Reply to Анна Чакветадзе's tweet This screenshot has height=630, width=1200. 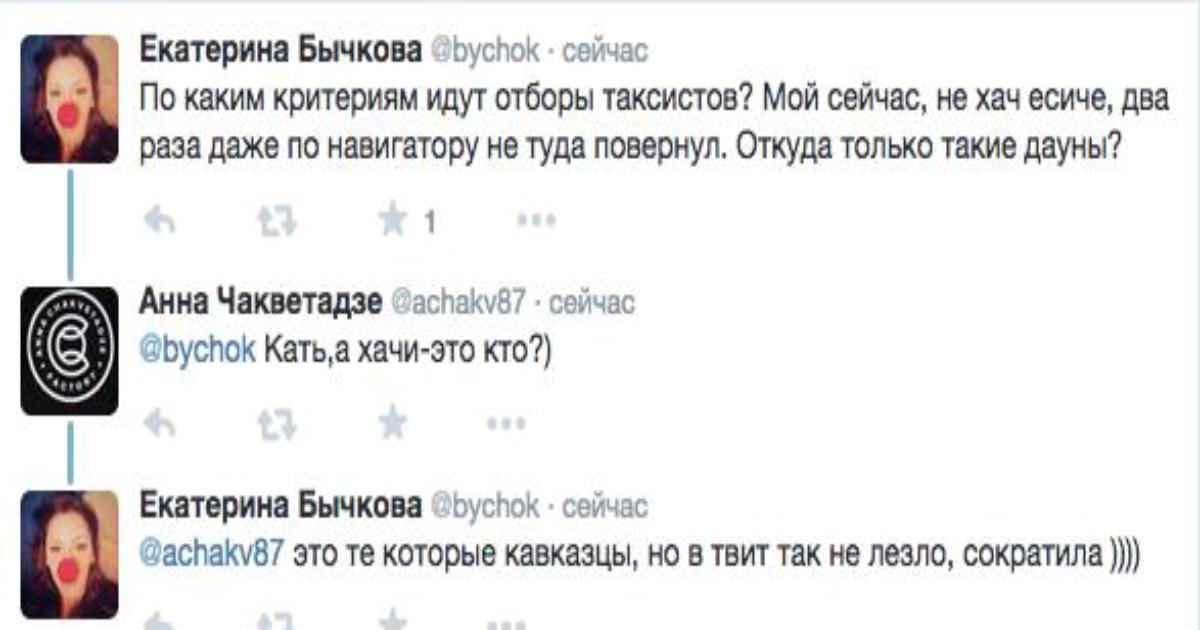tap(159, 424)
